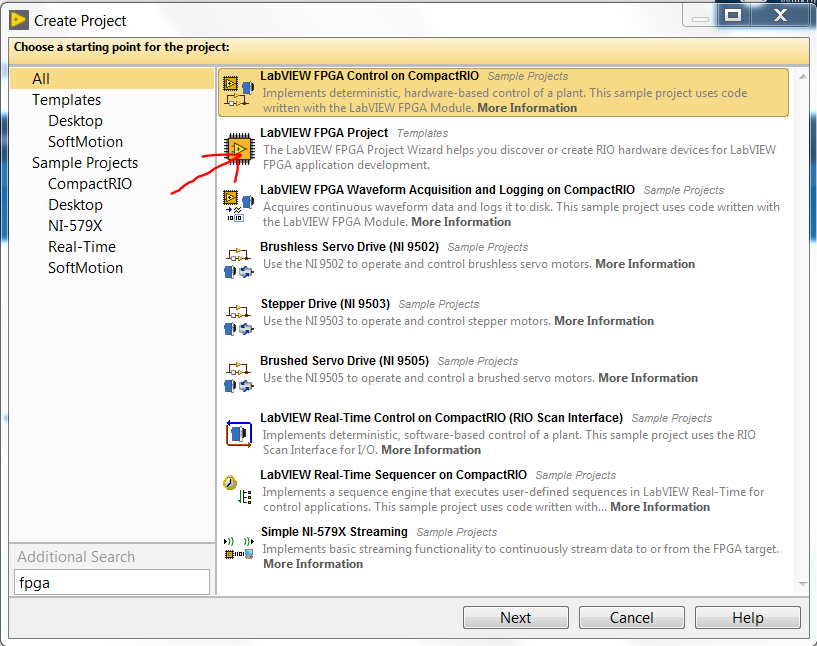The height and width of the screenshot is (646, 817).
Task: Click the Stepper Drive (NI 9503) icon
Action: pos(239,319)
